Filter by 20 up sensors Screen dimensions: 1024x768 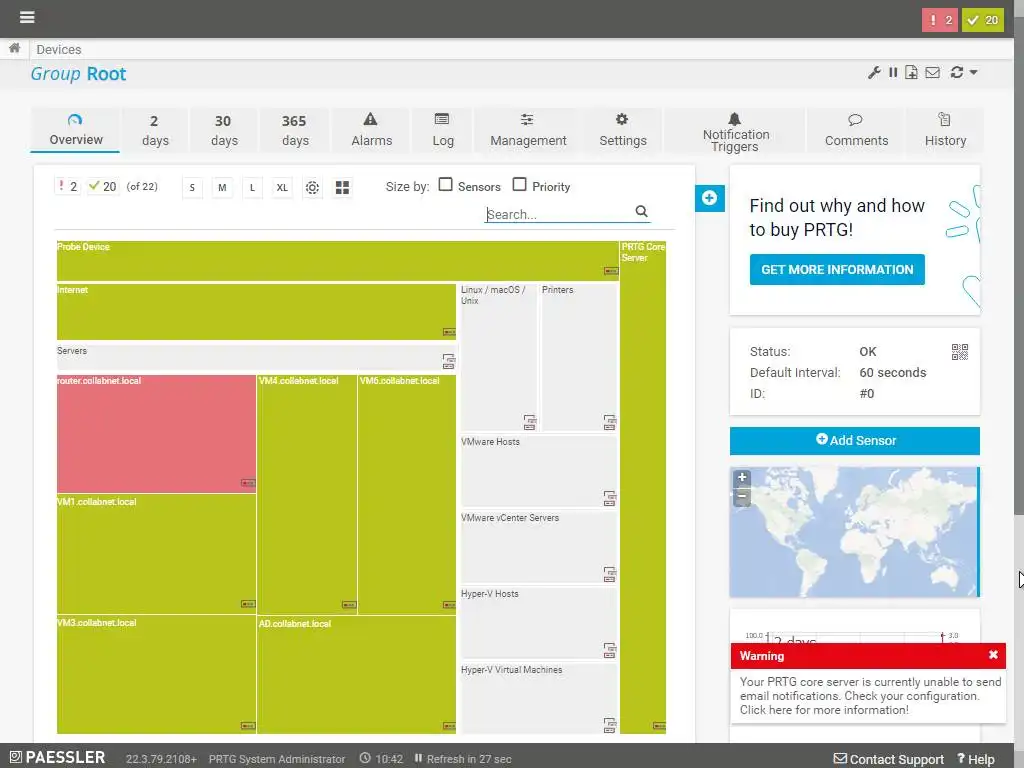point(103,187)
